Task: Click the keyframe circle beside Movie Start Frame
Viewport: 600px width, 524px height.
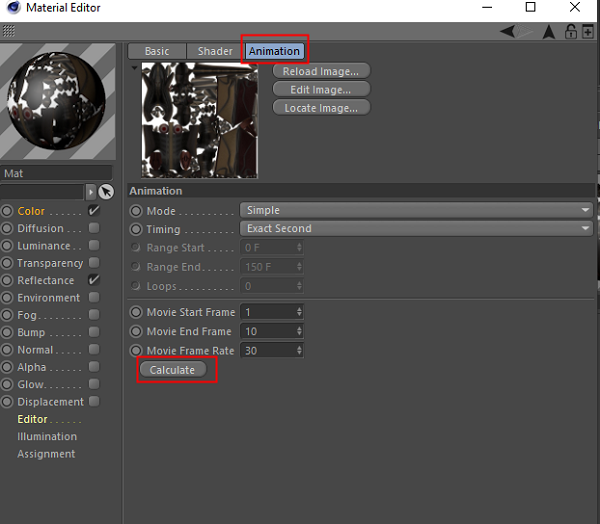Action: pos(137,313)
